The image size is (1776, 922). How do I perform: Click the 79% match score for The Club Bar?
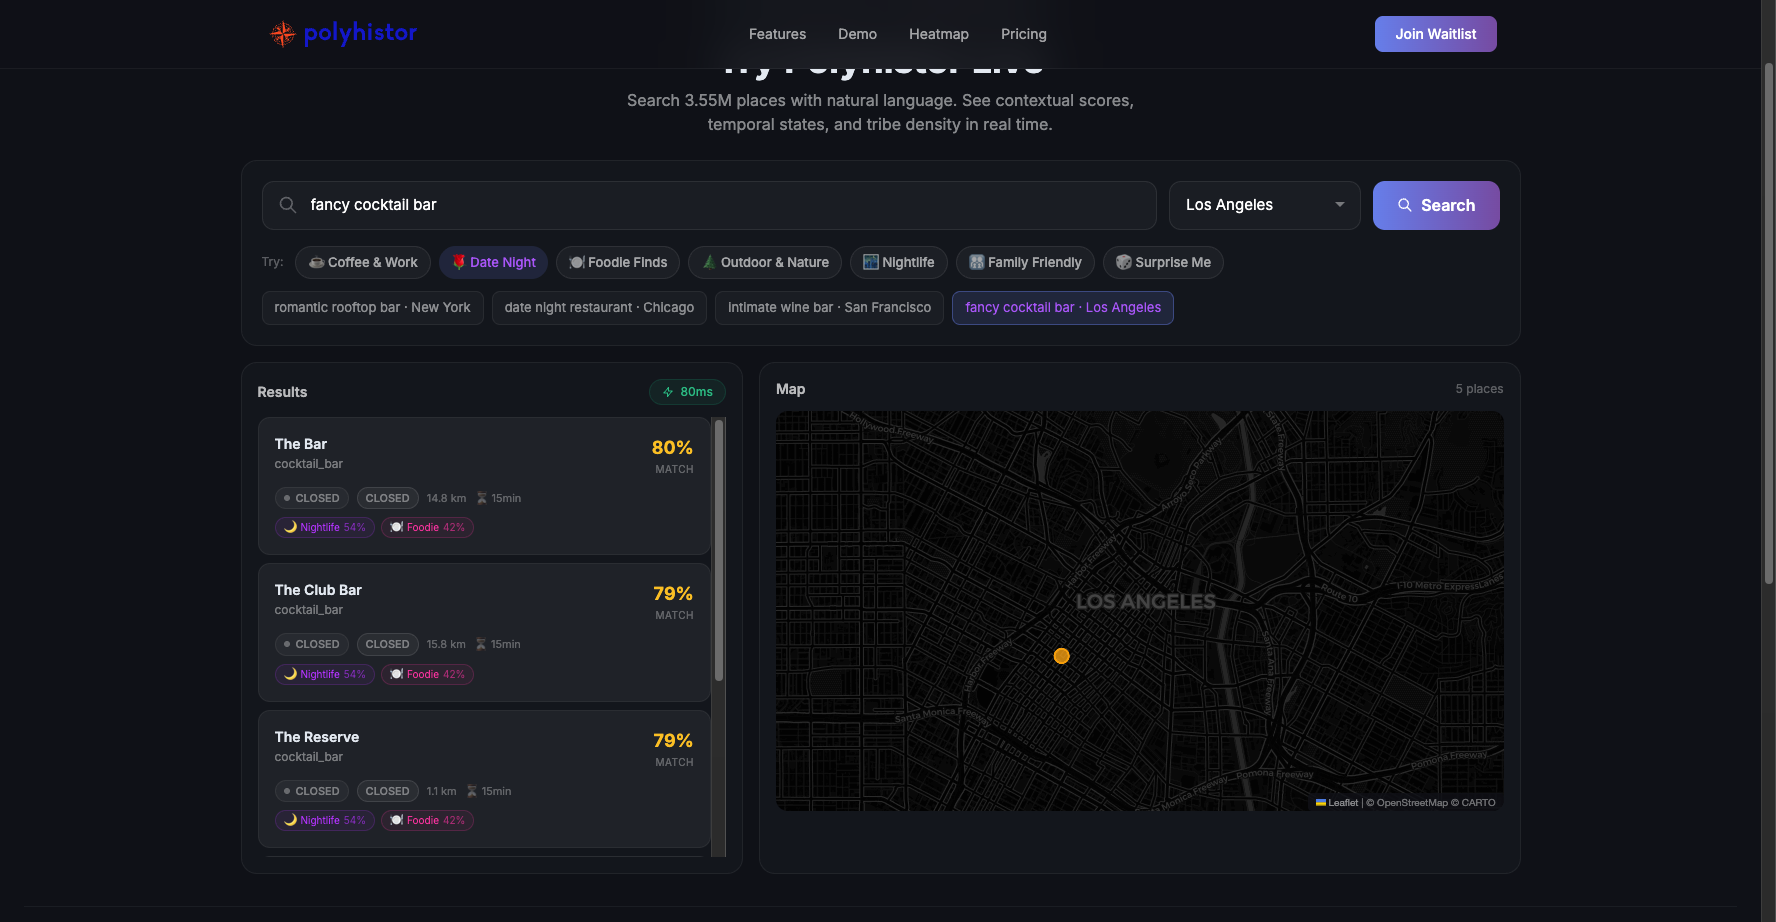[x=673, y=594]
